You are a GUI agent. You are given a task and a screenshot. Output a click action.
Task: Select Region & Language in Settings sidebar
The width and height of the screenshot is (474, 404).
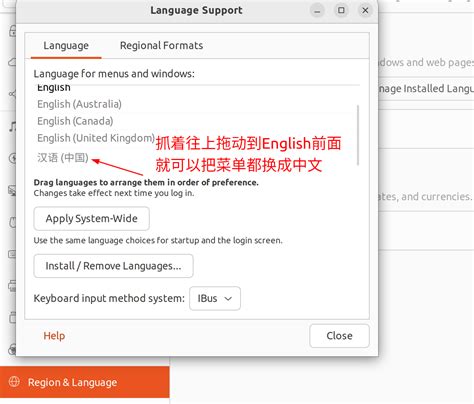click(85, 382)
